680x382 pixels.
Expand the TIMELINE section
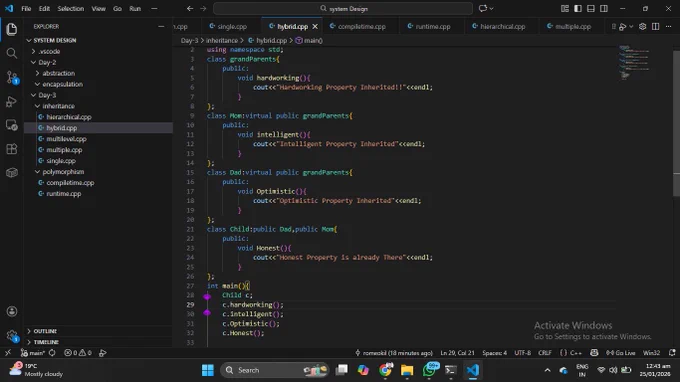(x=46, y=342)
